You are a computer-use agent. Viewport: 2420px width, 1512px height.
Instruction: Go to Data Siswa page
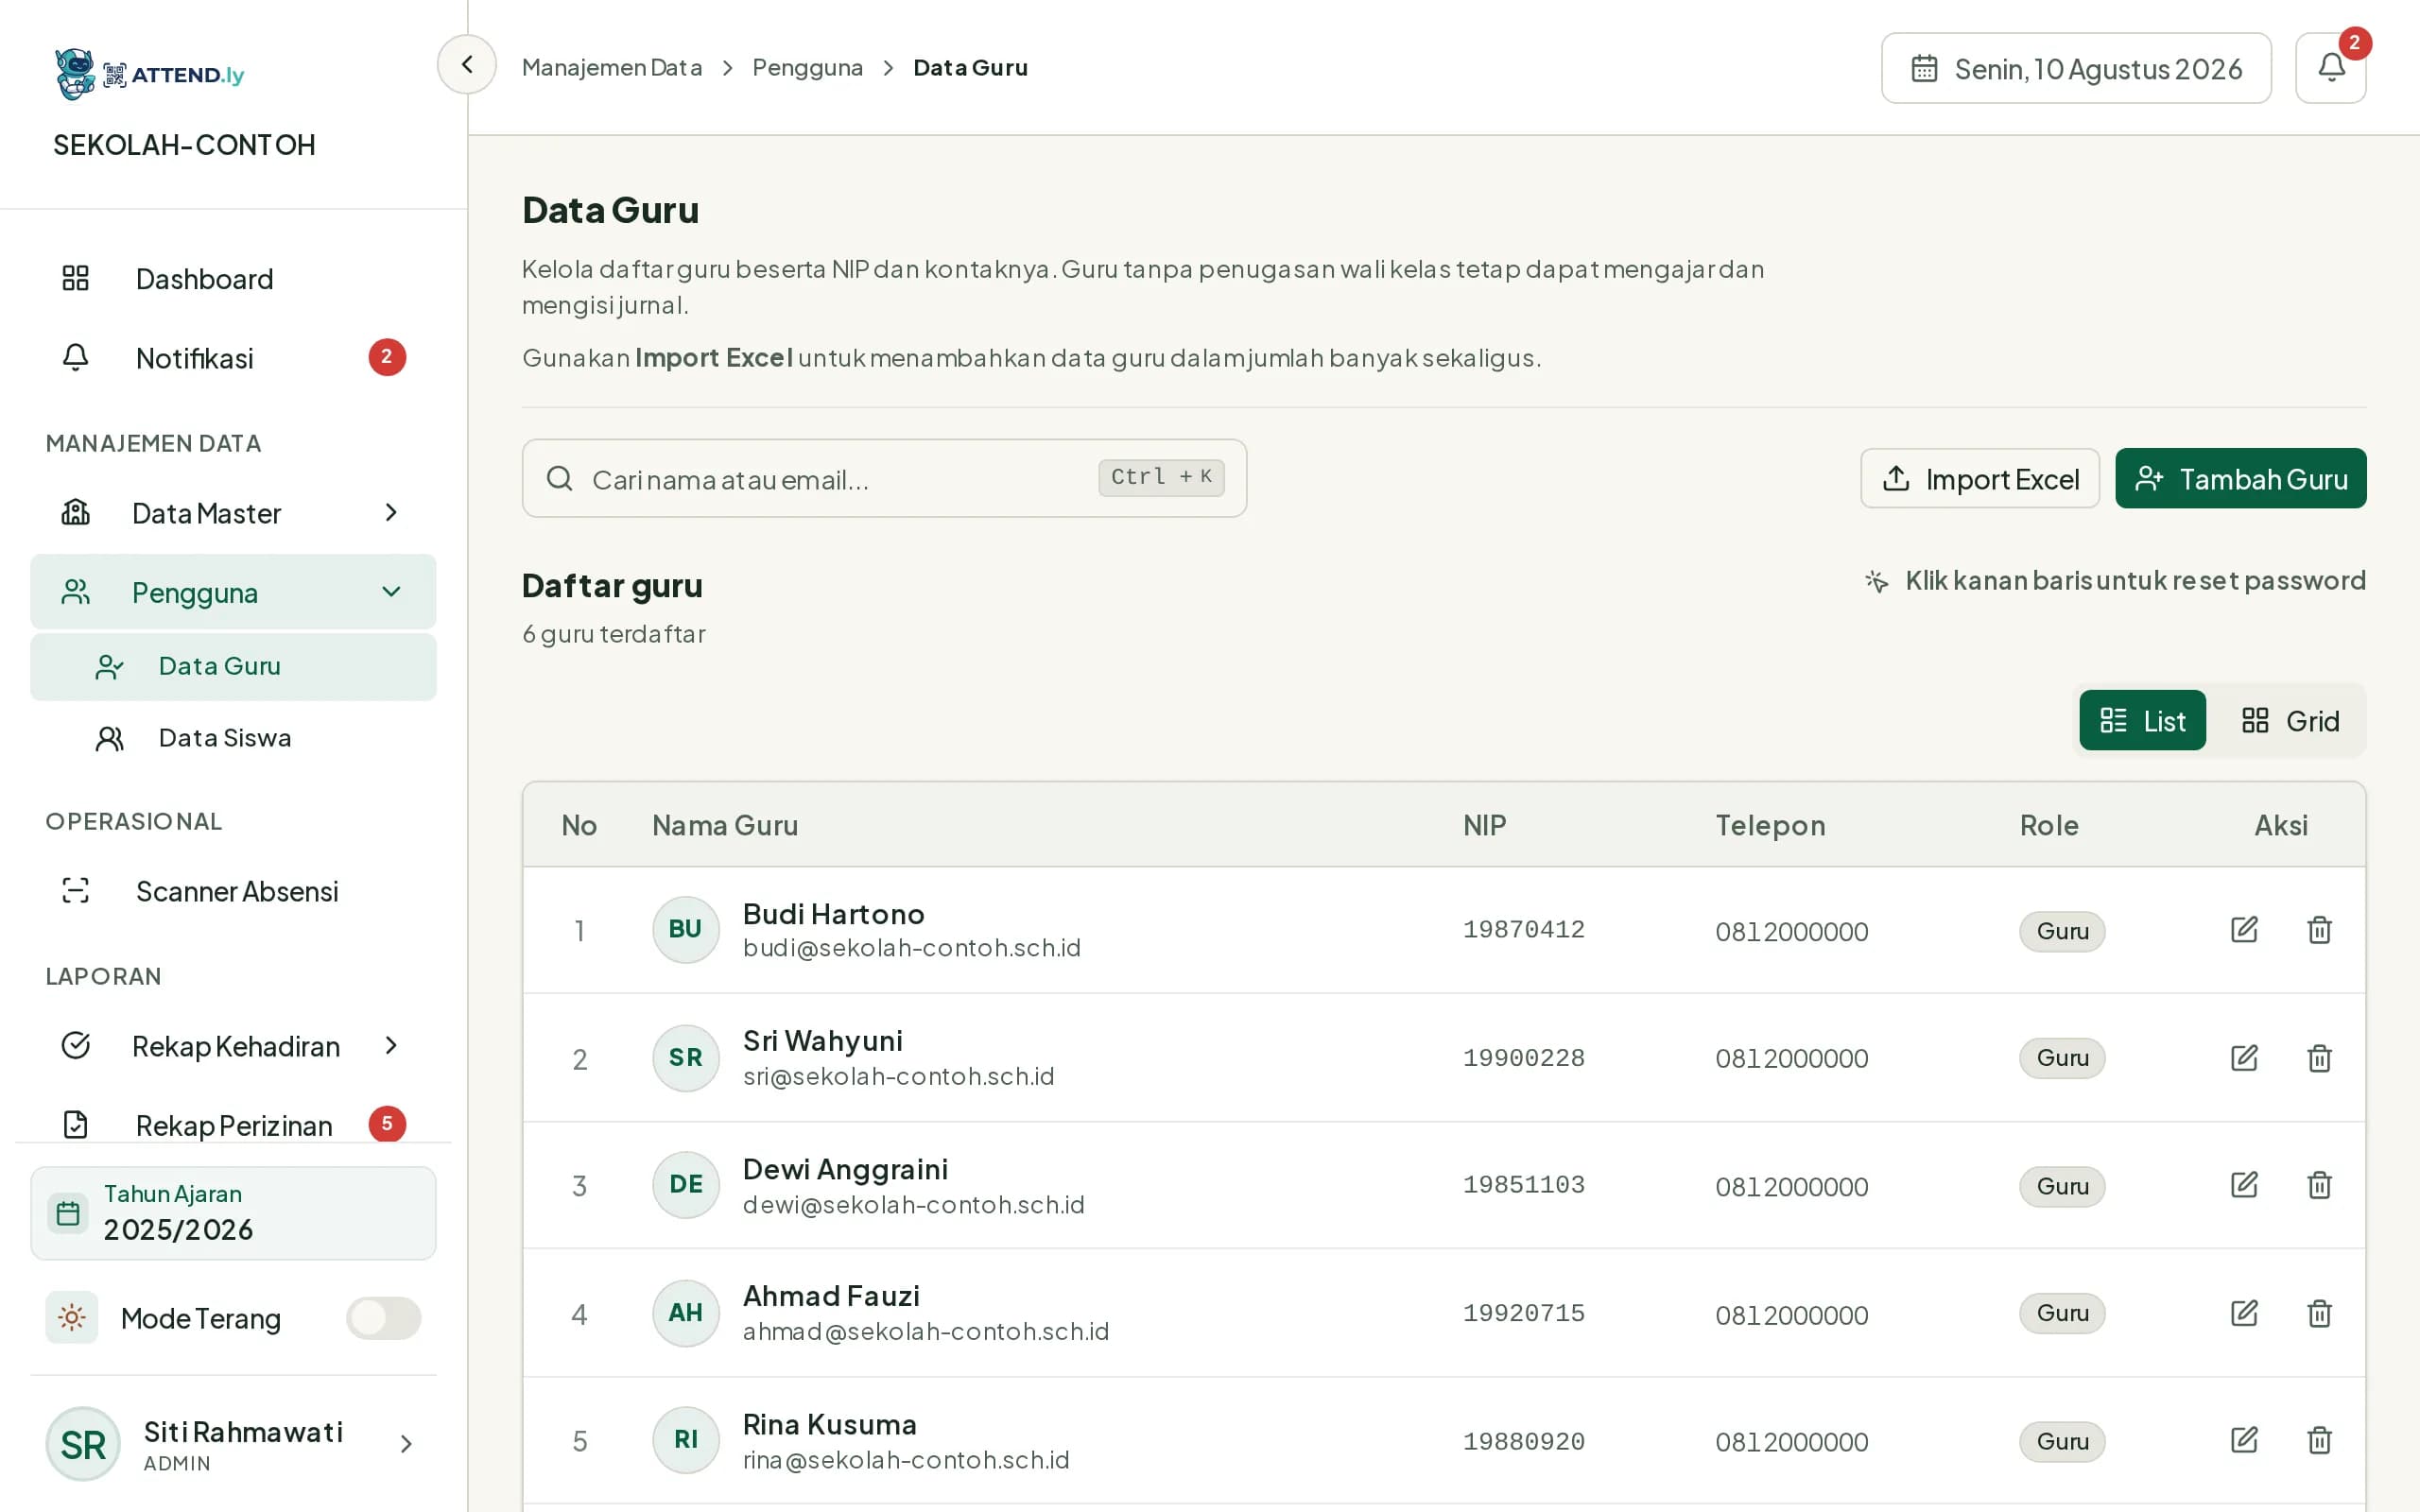tap(233, 738)
